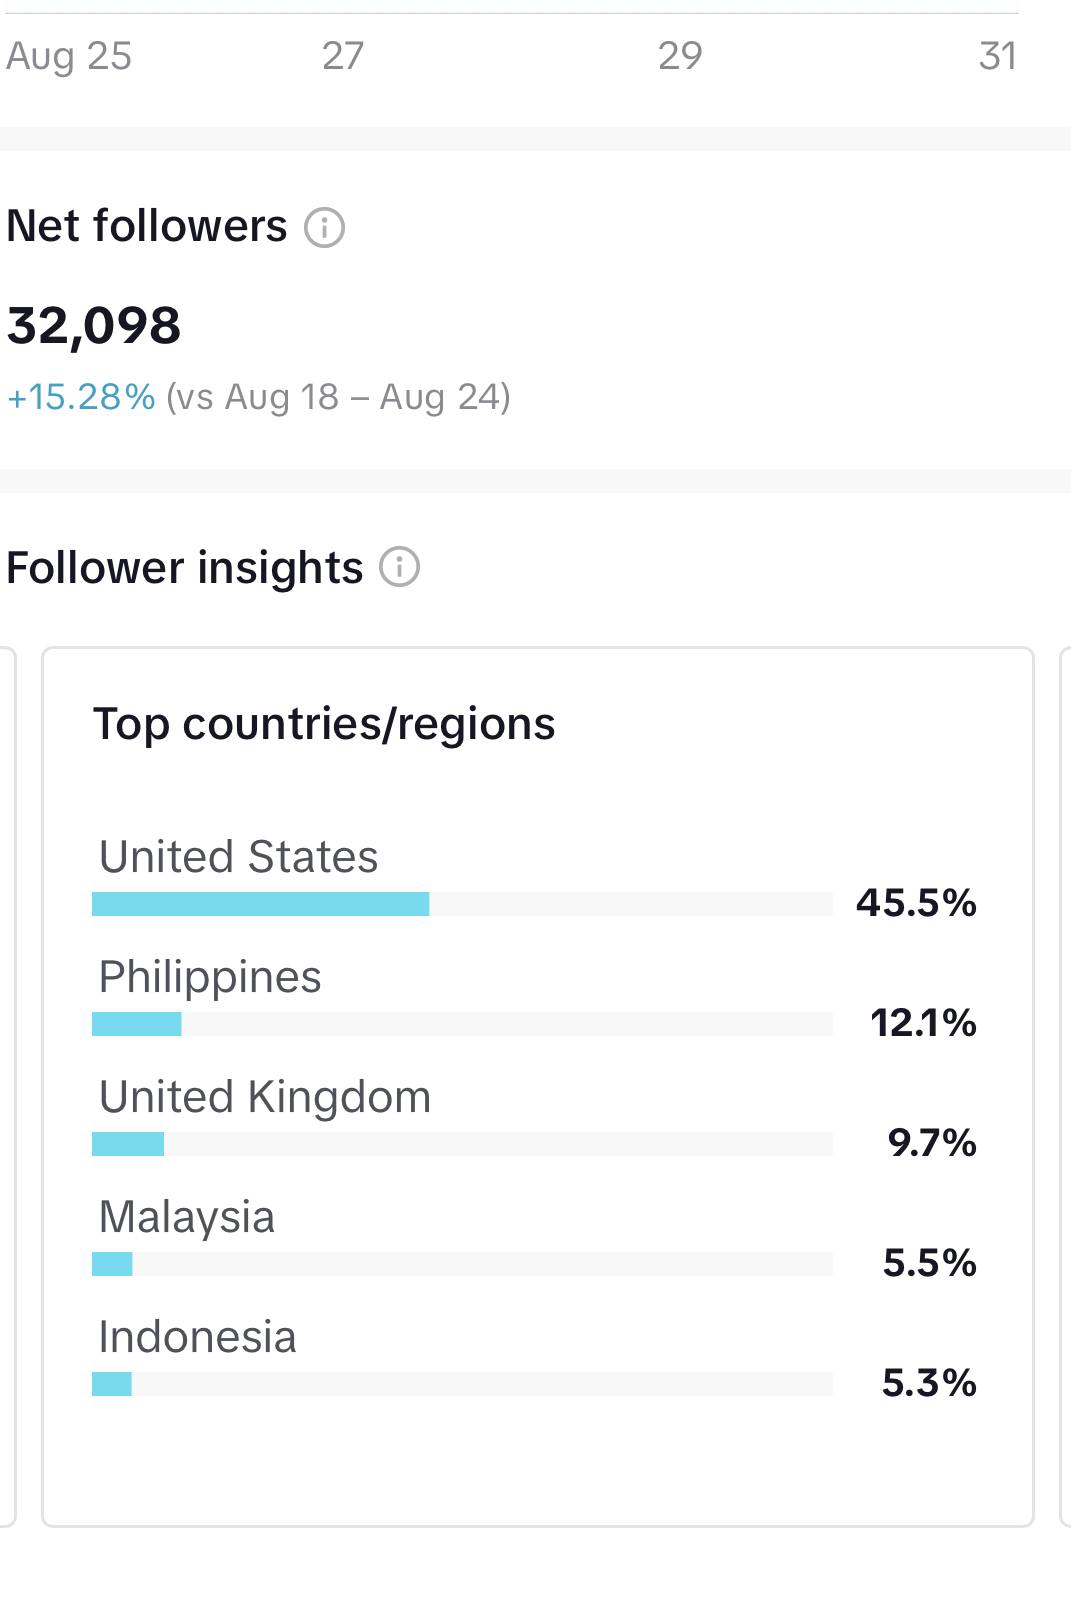Viewport: 1071px width, 1617px height.
Task: Tap the 32,098 net followers count
Action: coord(94,325)
